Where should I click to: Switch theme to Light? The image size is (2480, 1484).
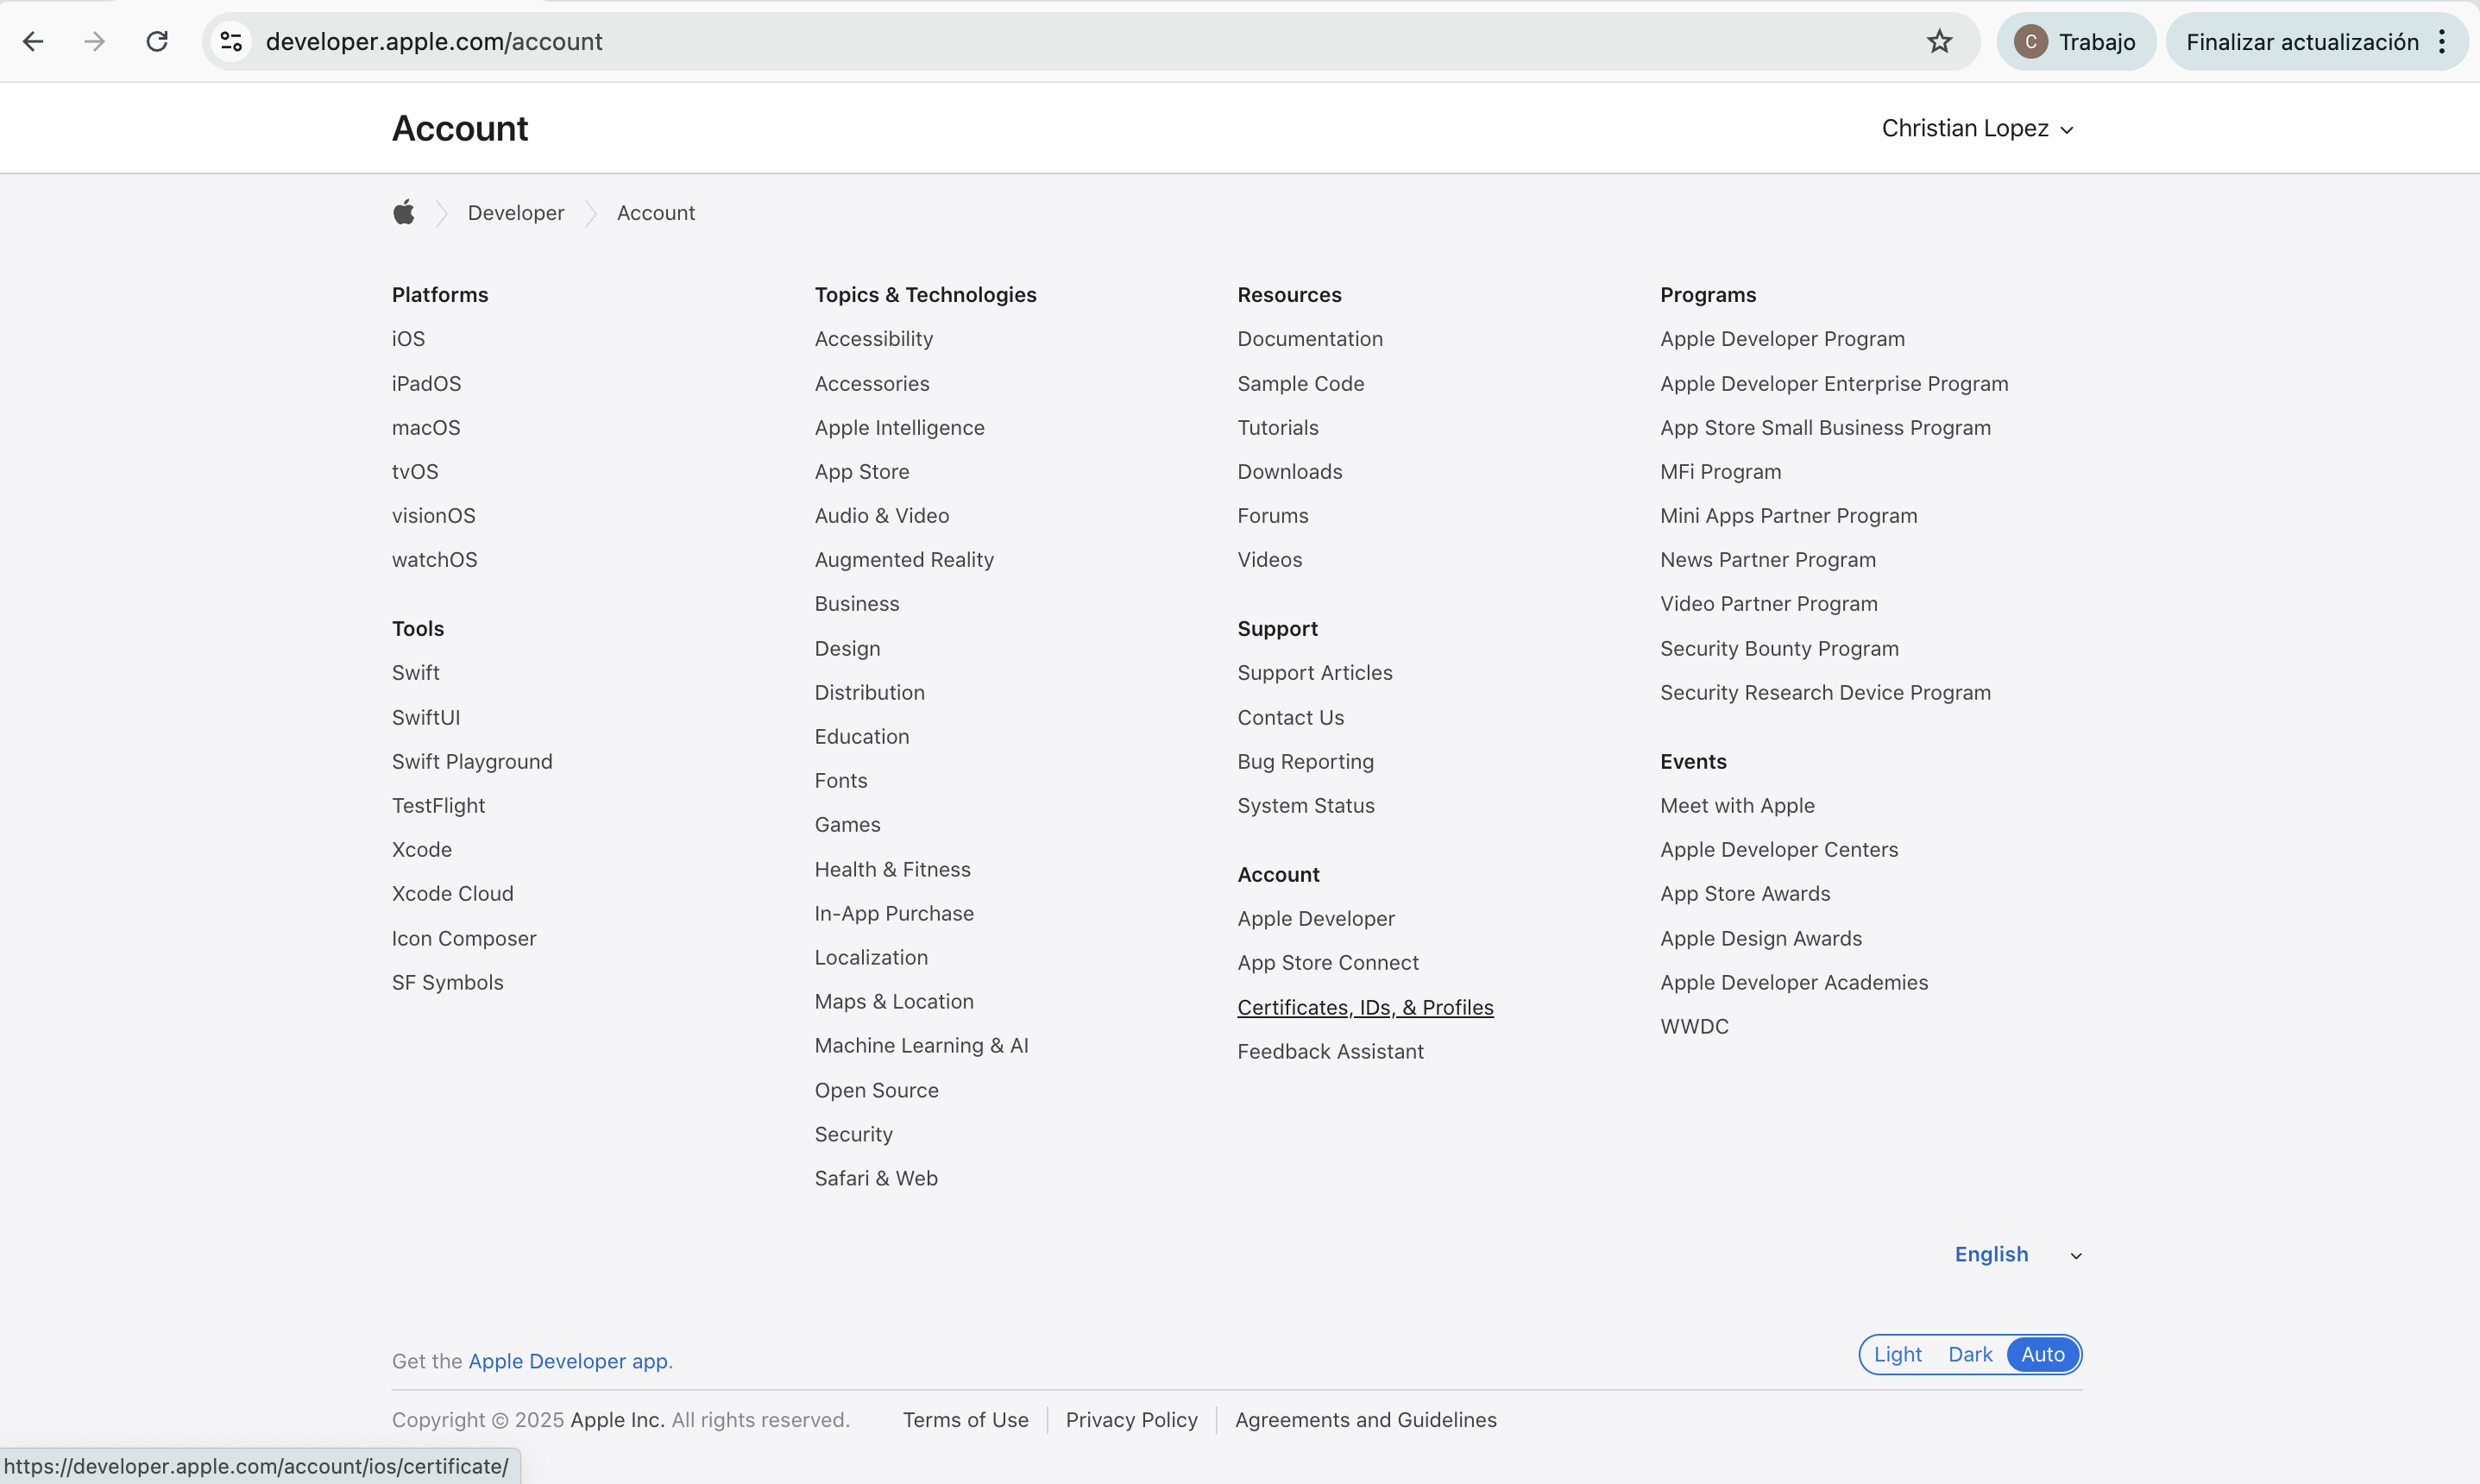1897,1354
